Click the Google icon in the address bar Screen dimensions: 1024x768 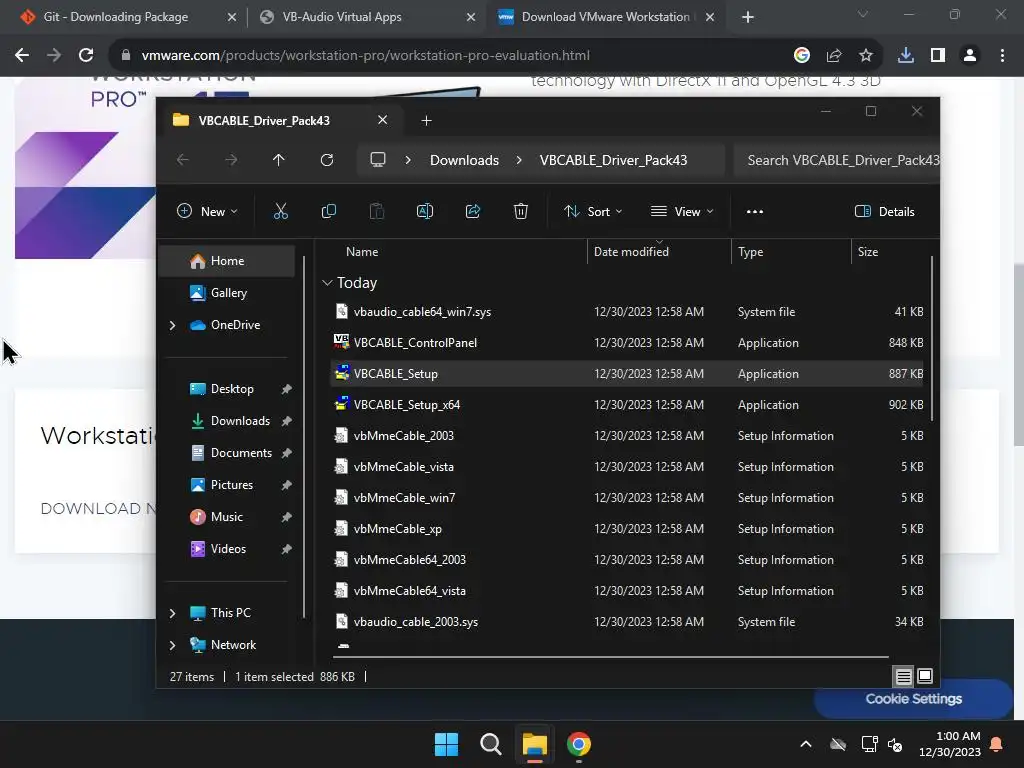(x=802, y=56)
